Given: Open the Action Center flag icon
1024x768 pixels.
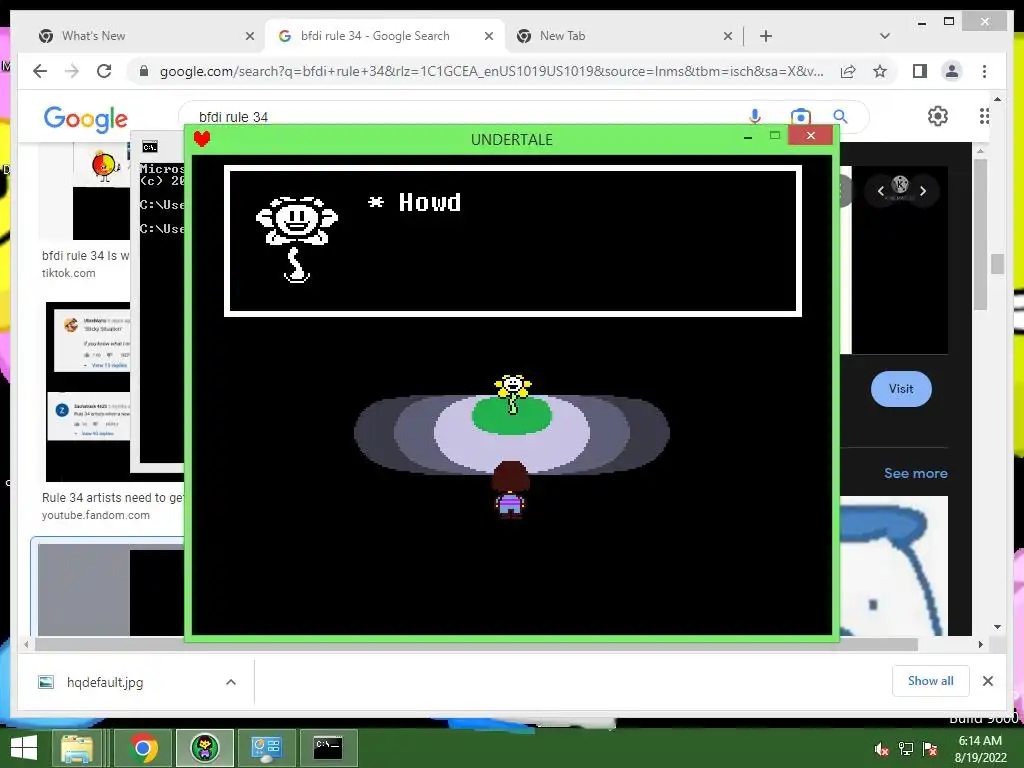Looking at the screenshot, I should tap(930, 749).
